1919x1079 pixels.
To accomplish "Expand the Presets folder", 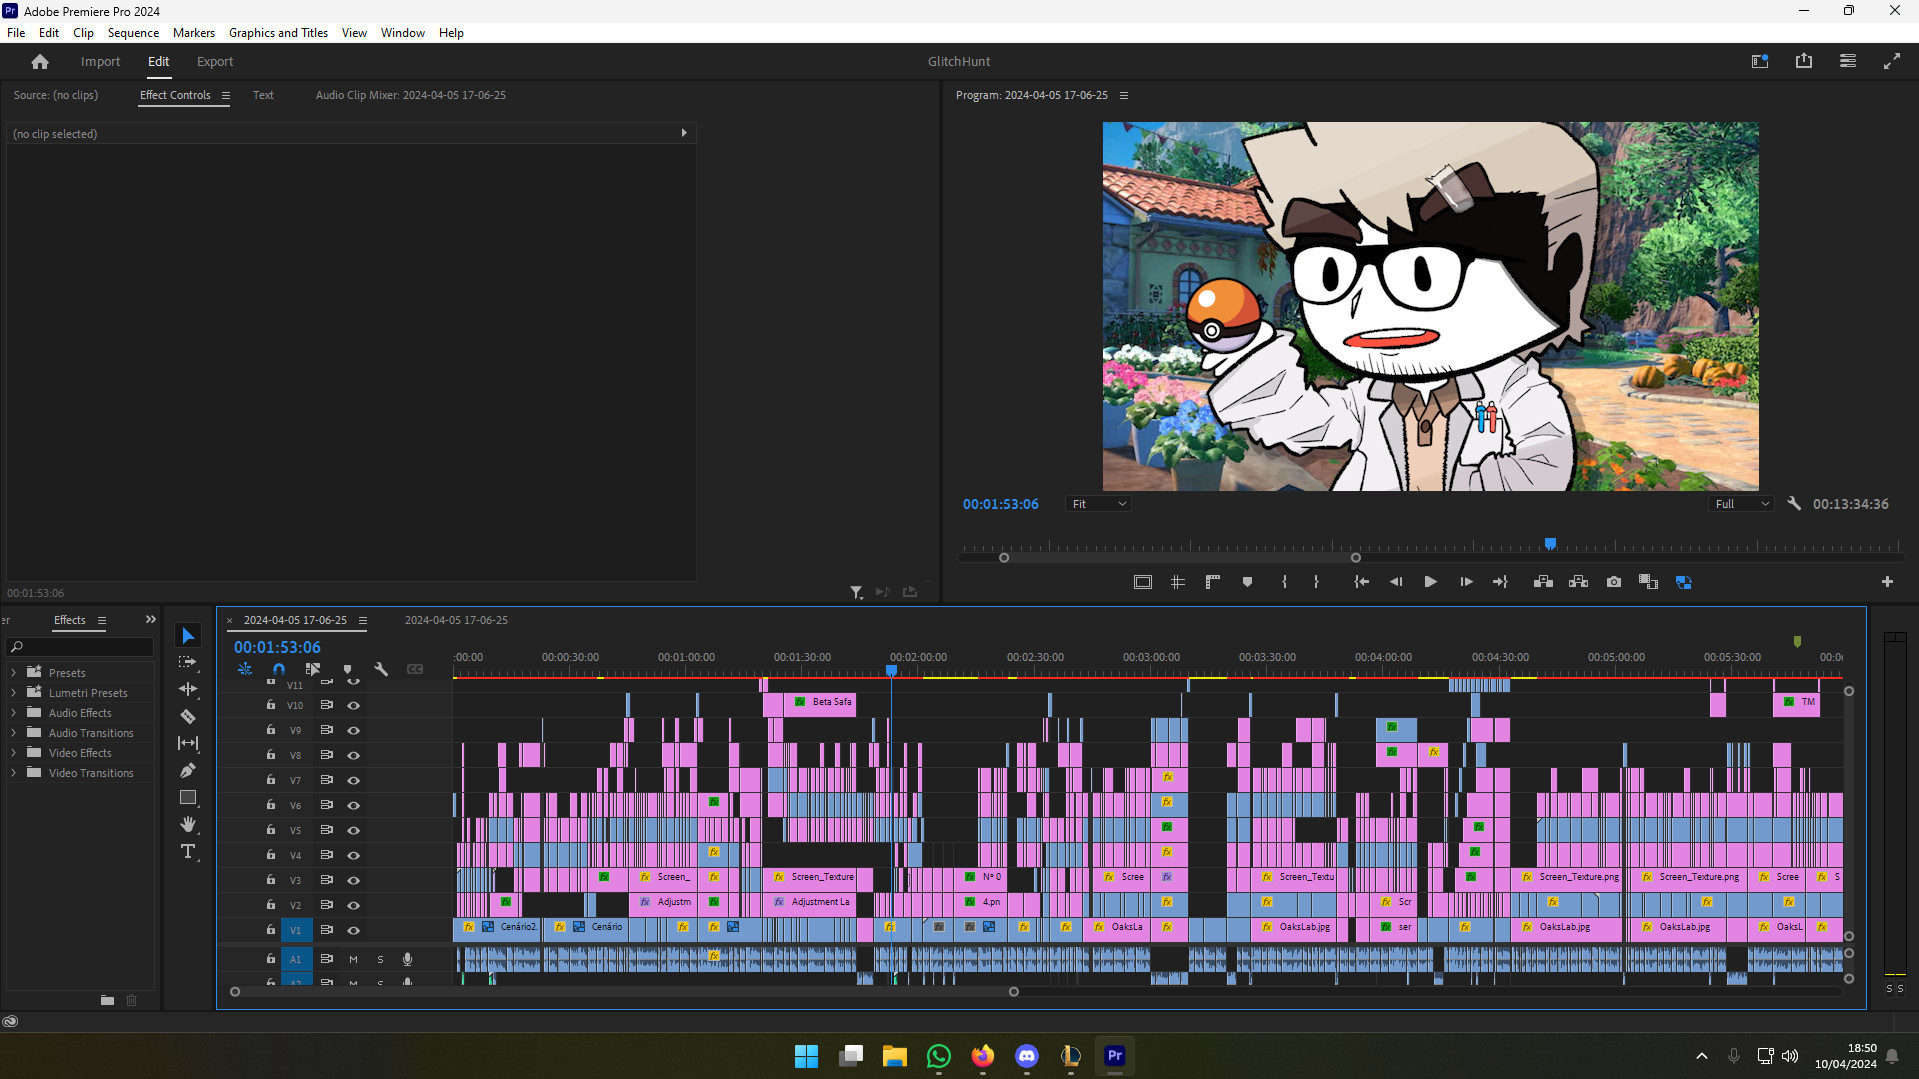I will tap(13, 673).
